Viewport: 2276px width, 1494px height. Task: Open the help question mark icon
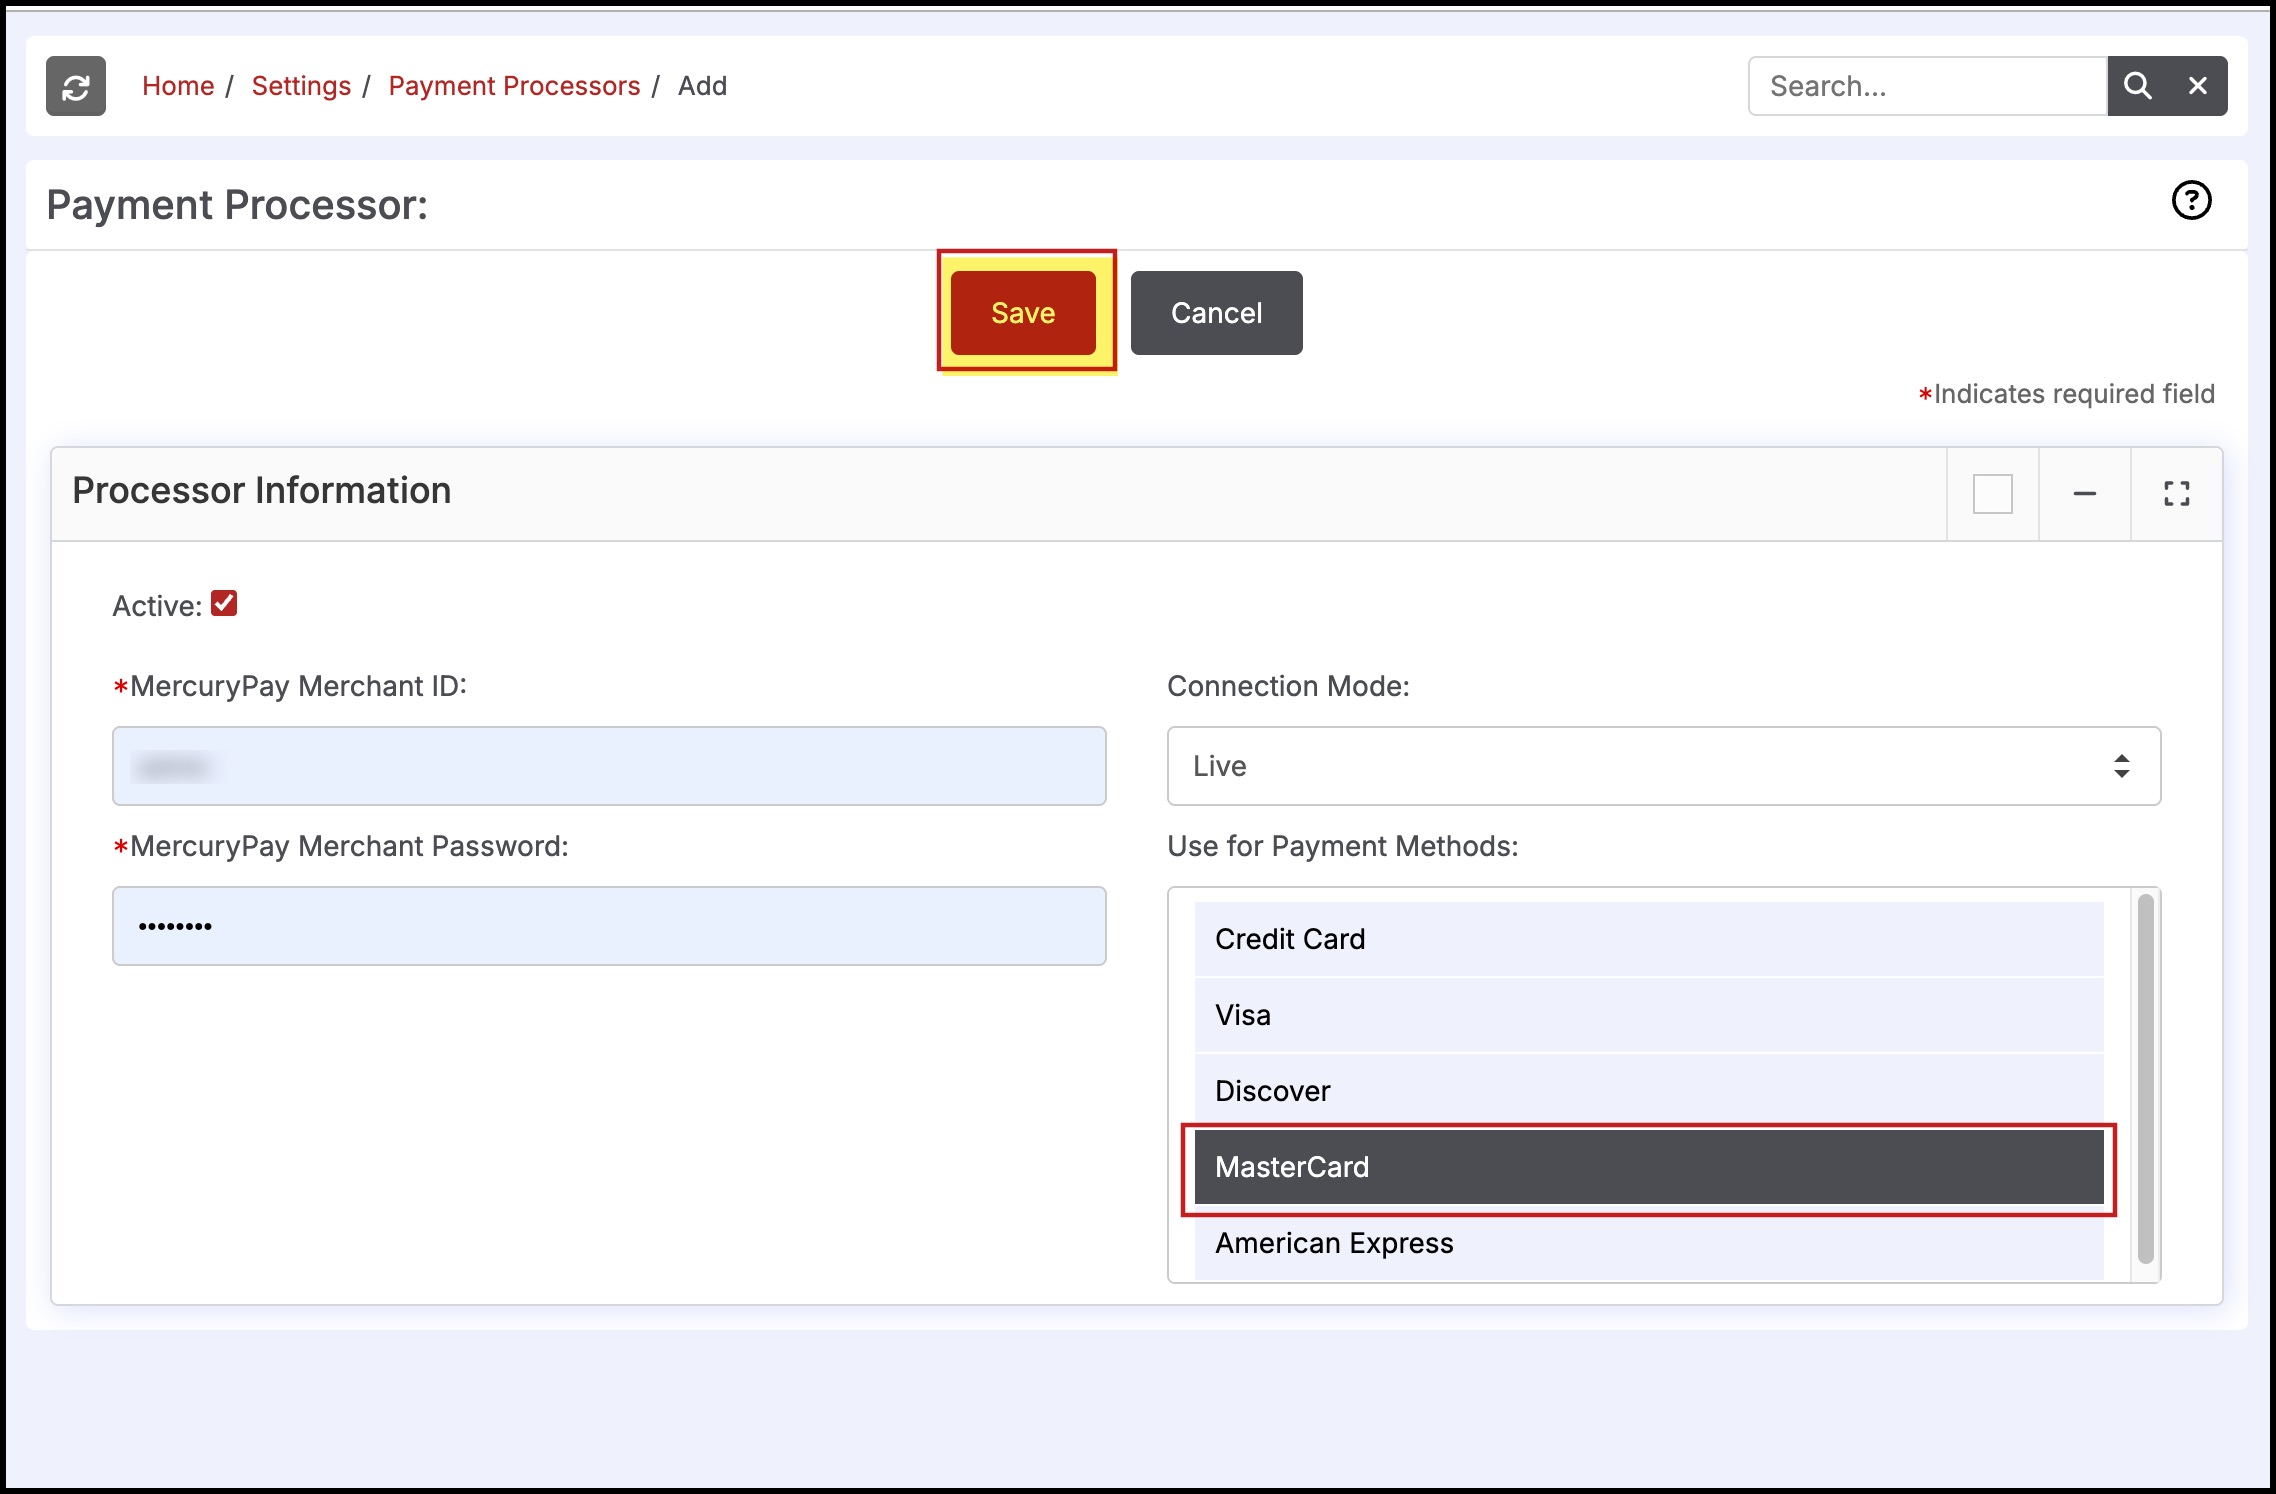pyautogui.click(x=2191, y=201)
